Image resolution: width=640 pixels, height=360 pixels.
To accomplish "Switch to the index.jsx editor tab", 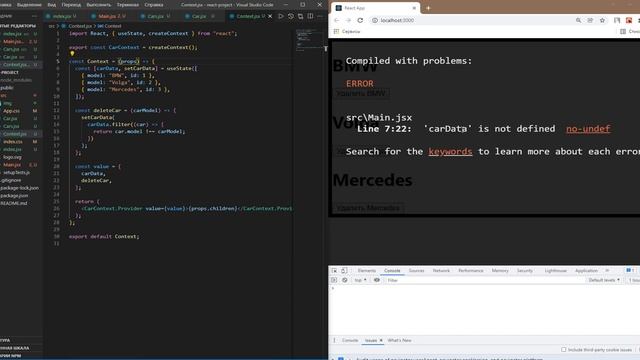I will click(x=64, y=16).
